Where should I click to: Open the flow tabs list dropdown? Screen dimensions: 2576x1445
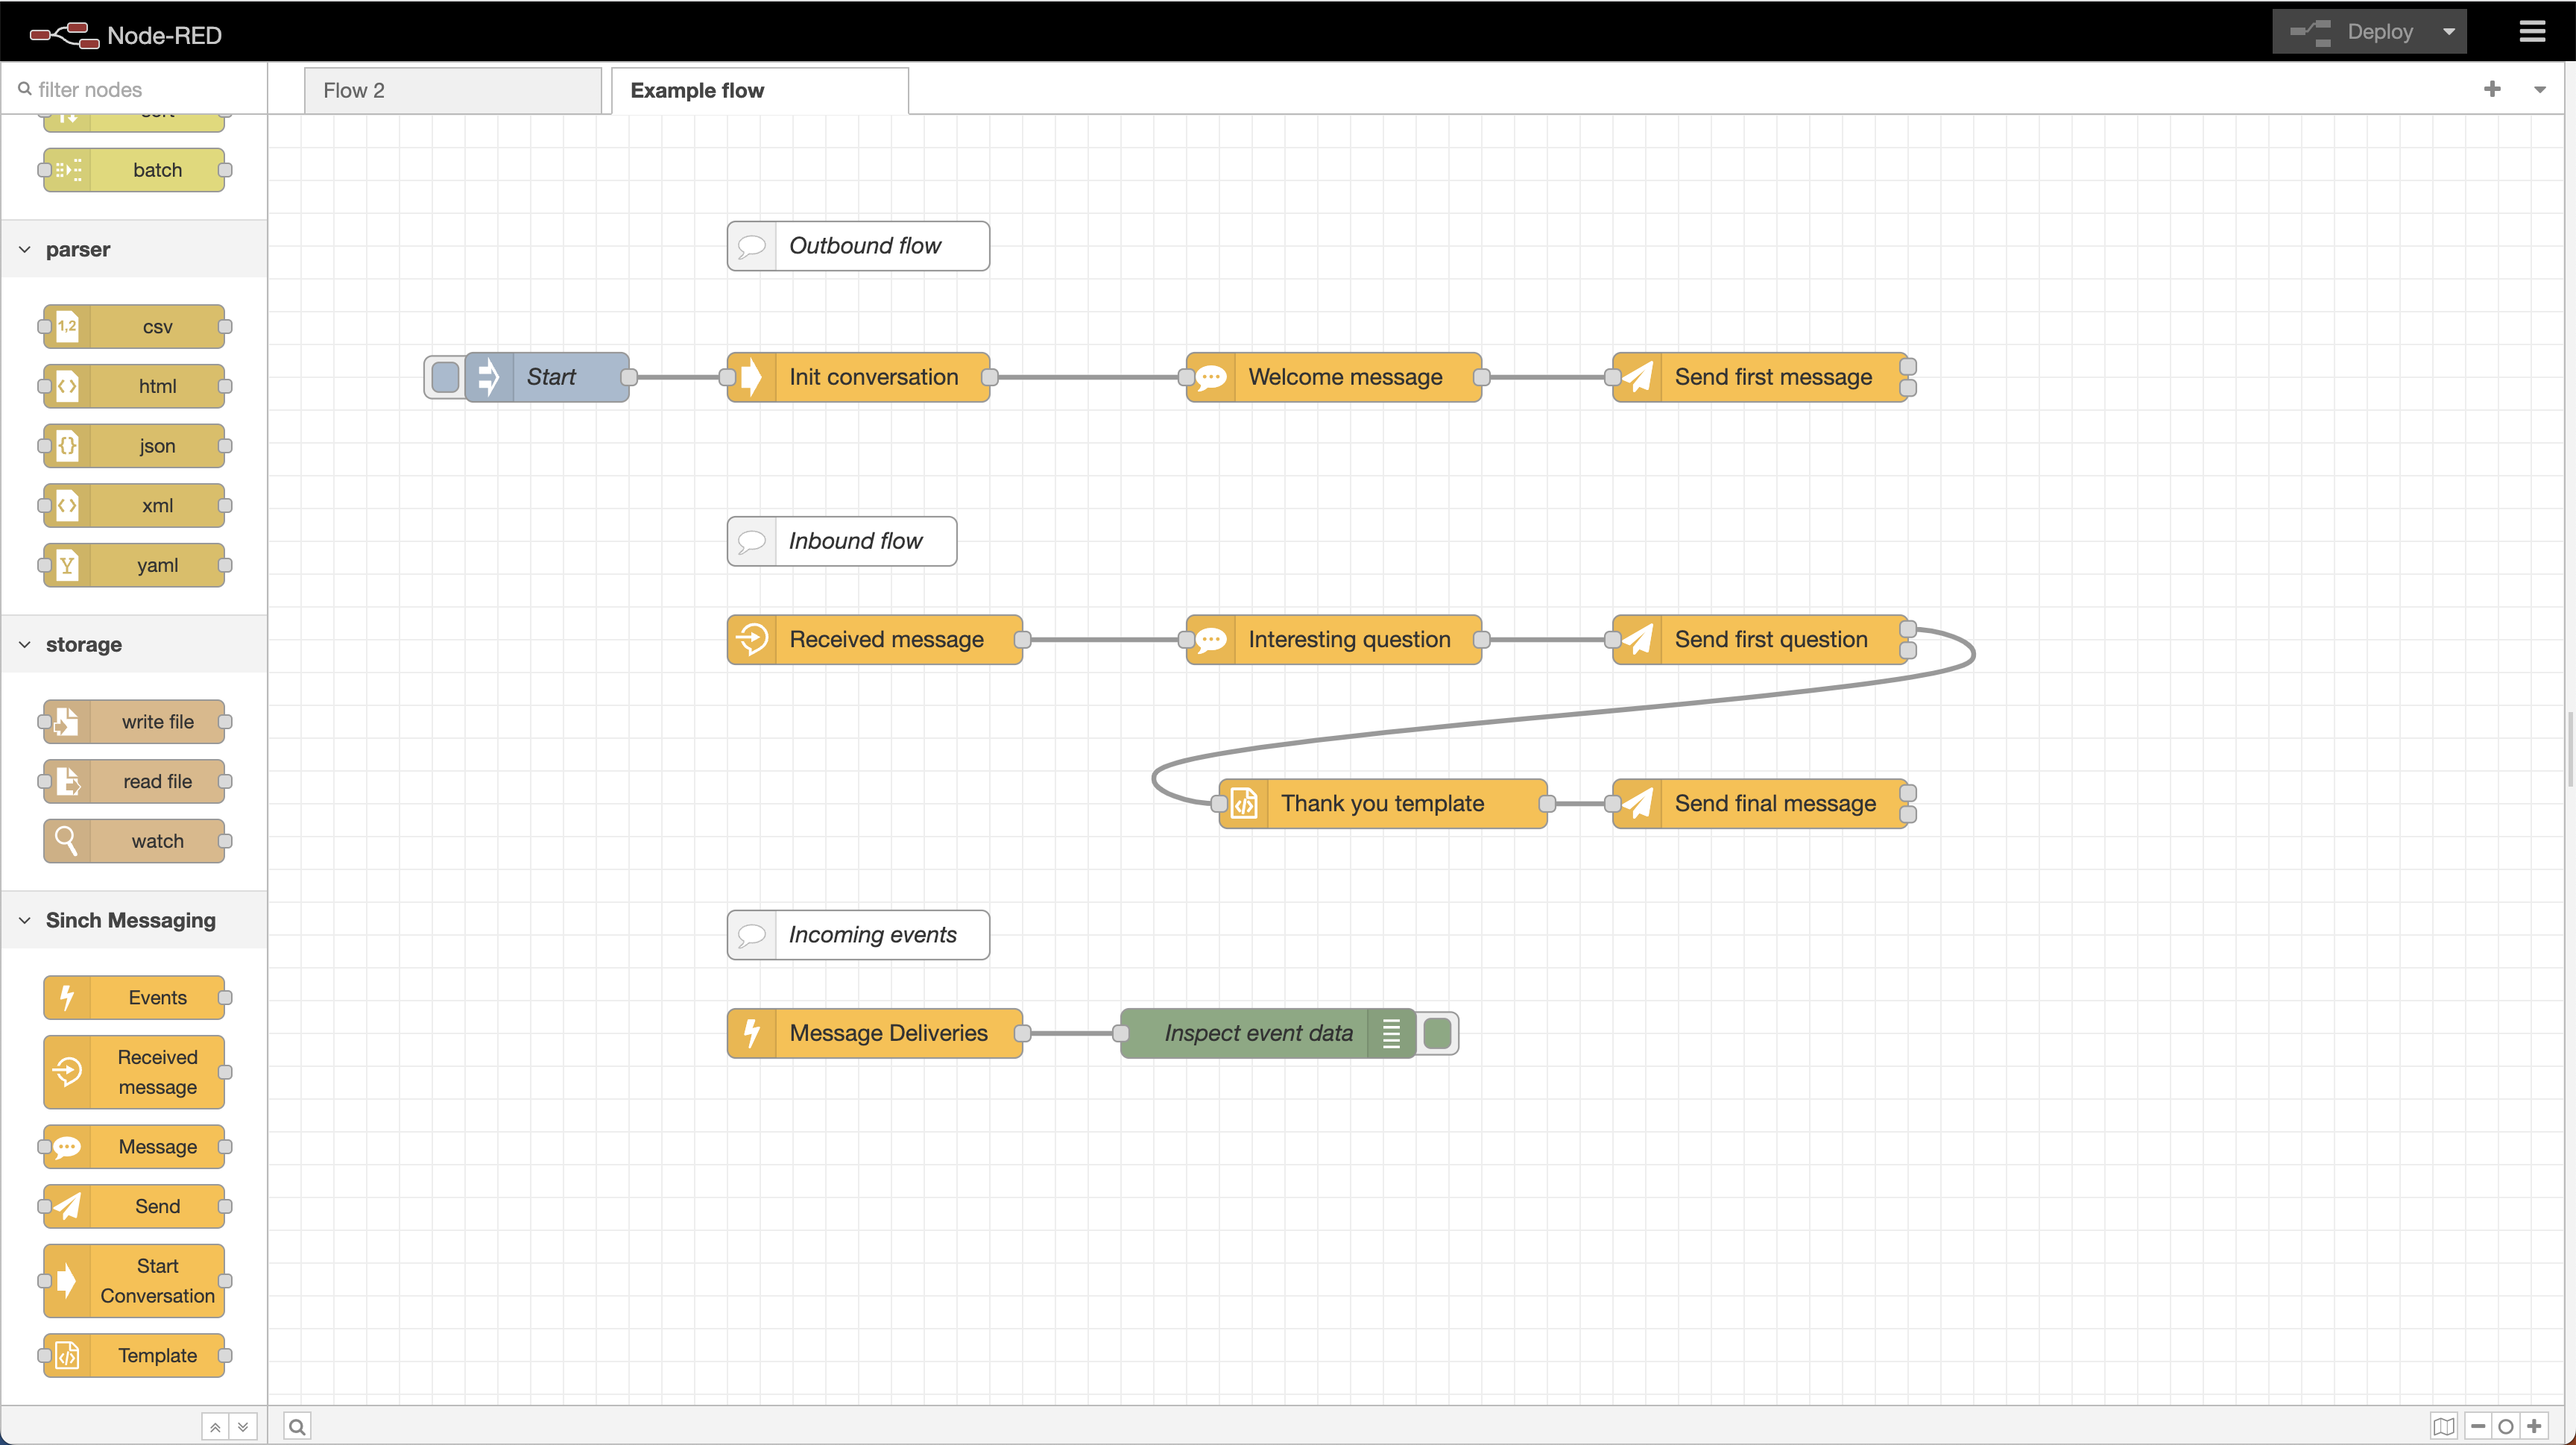[2539, 90]
